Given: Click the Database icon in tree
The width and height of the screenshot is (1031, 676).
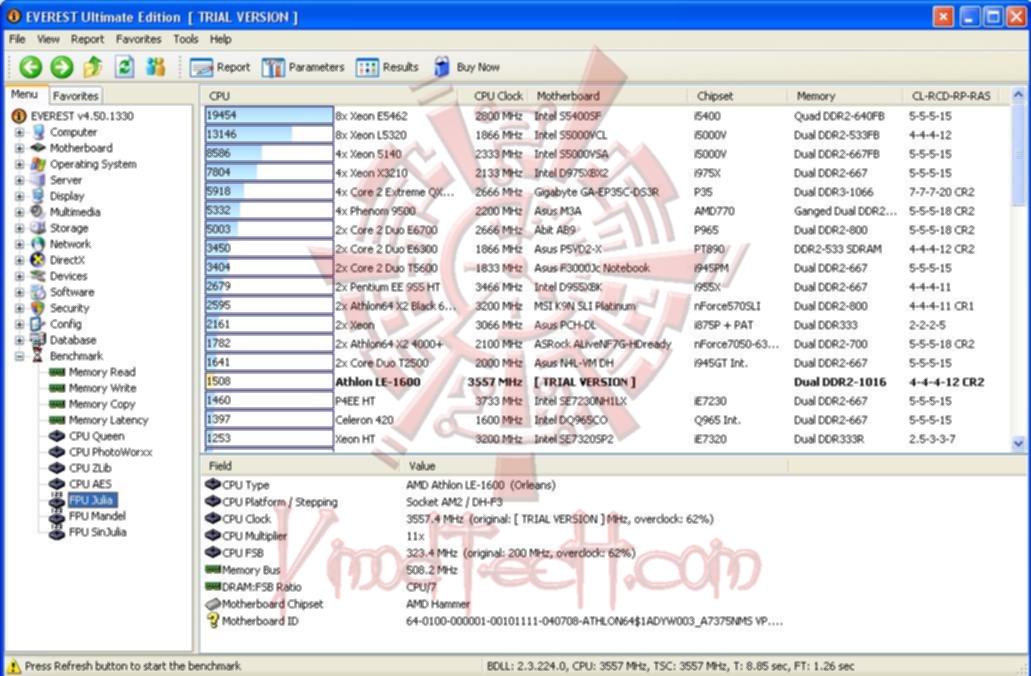Looking at the screenshot, I should (x=38, y=340).
